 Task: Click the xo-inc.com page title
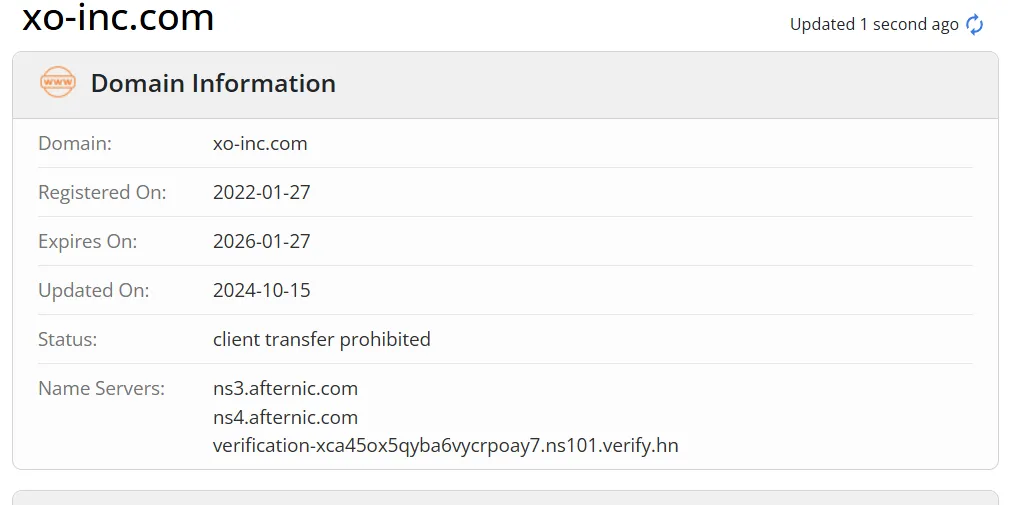tap(118, 18)
